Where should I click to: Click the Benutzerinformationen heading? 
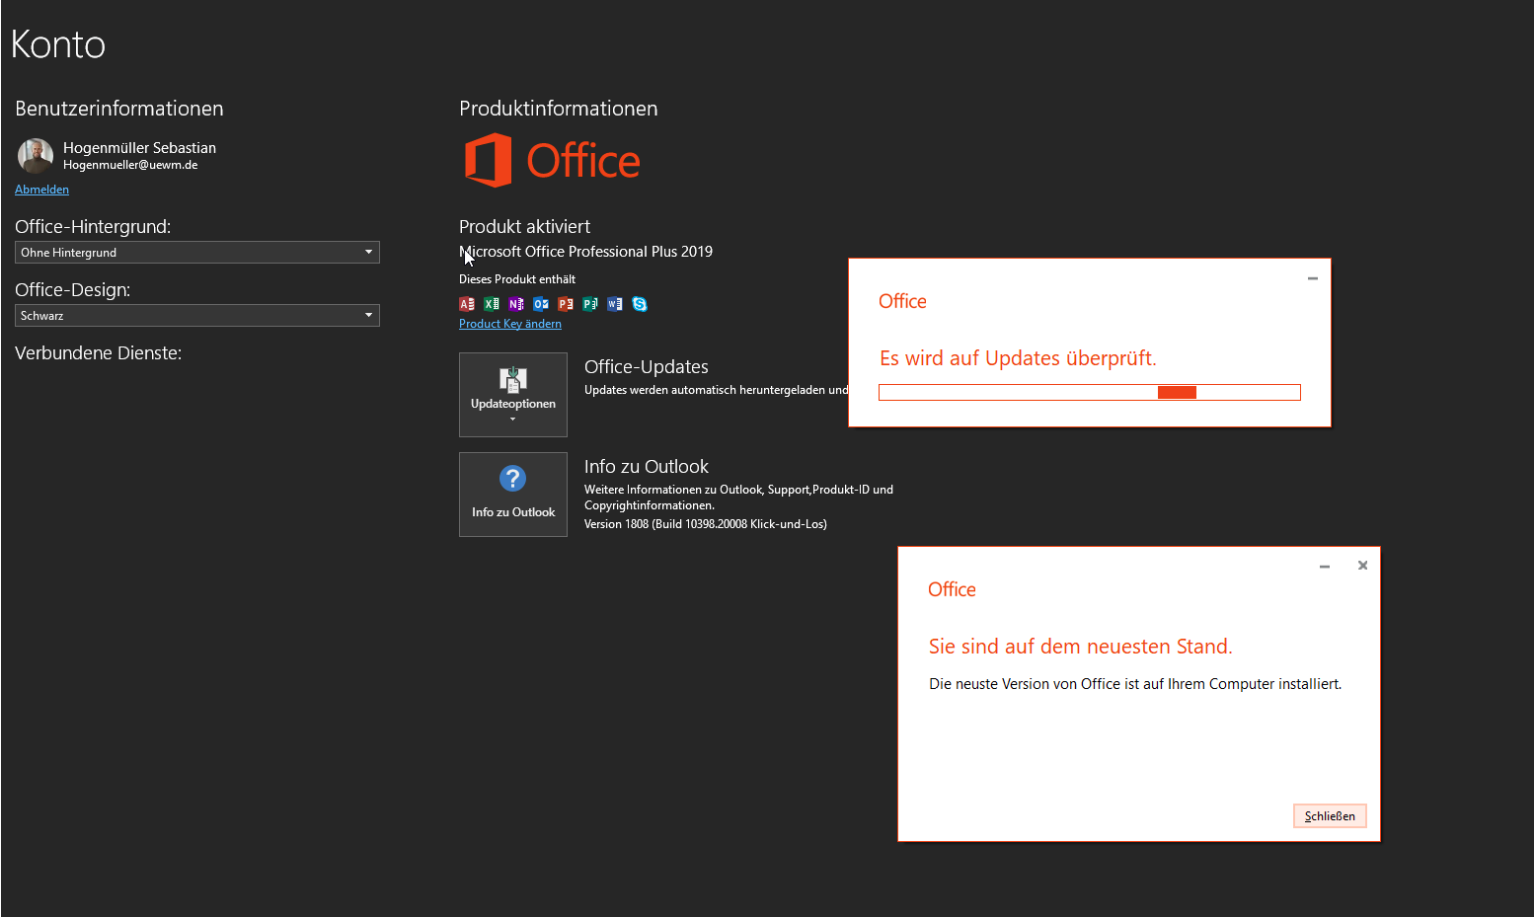119,108
